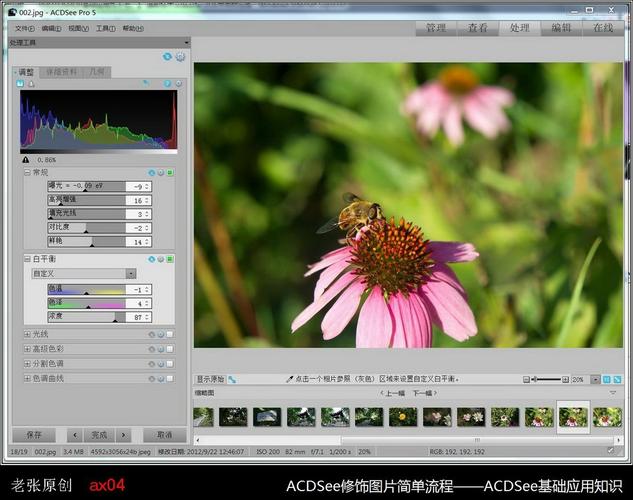
Task: Click the reset icon in the 分割色调 row
Action: [x=152, y=364]
